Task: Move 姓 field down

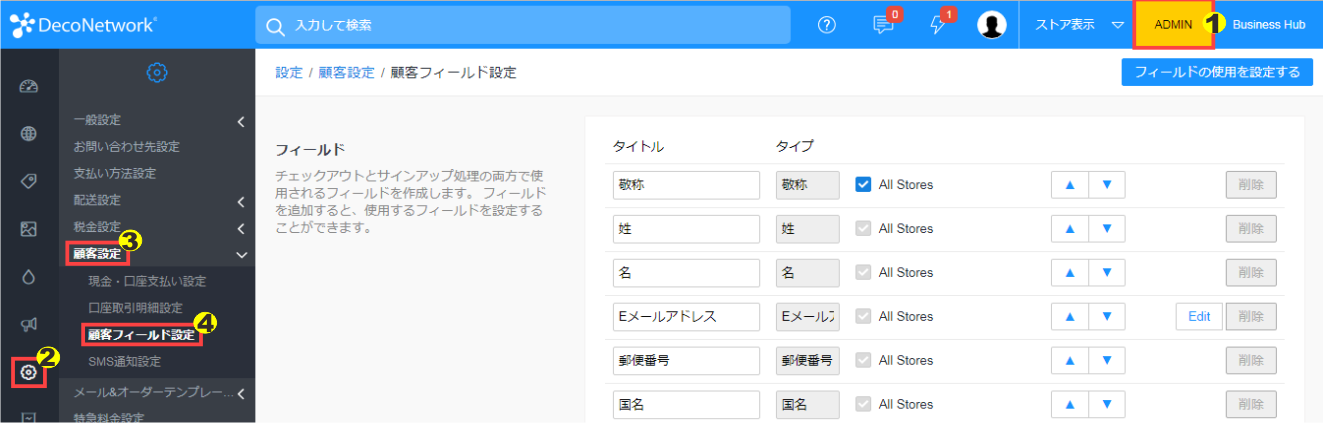Action: [x=1107, y=229]
